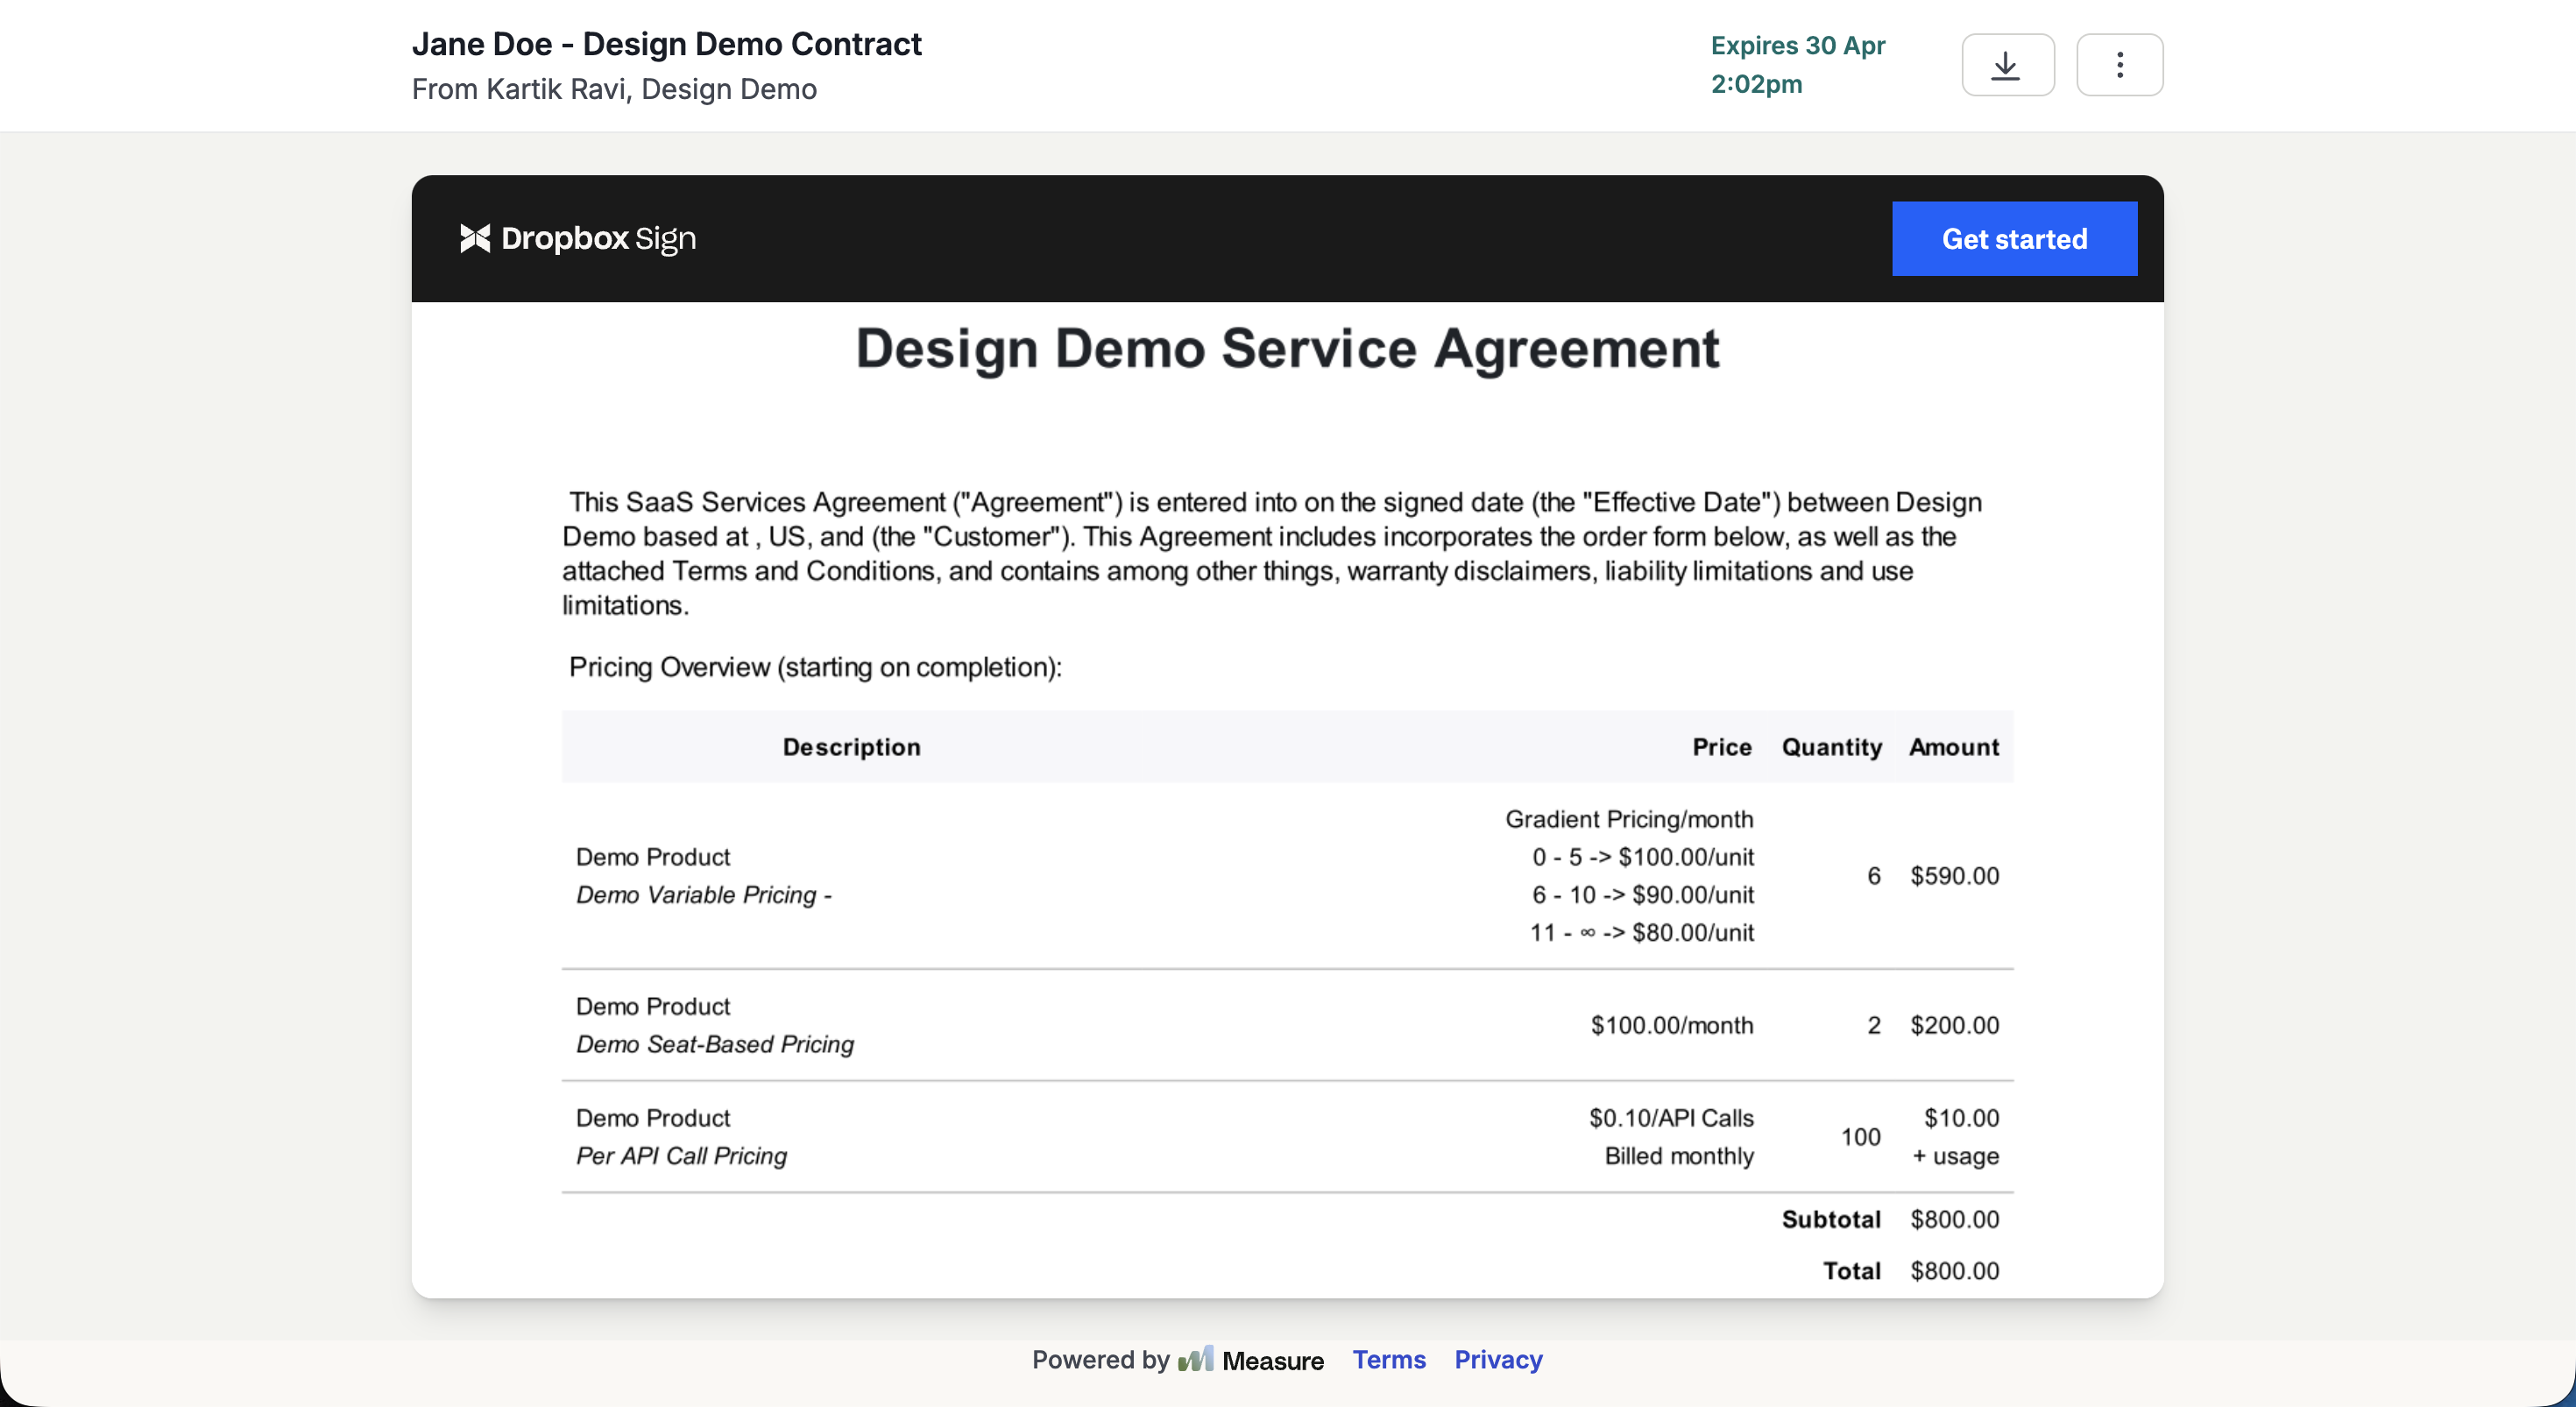Click the Amount column header
This screenshot has width=2576, height=1407.
[x=1953, y=747]
